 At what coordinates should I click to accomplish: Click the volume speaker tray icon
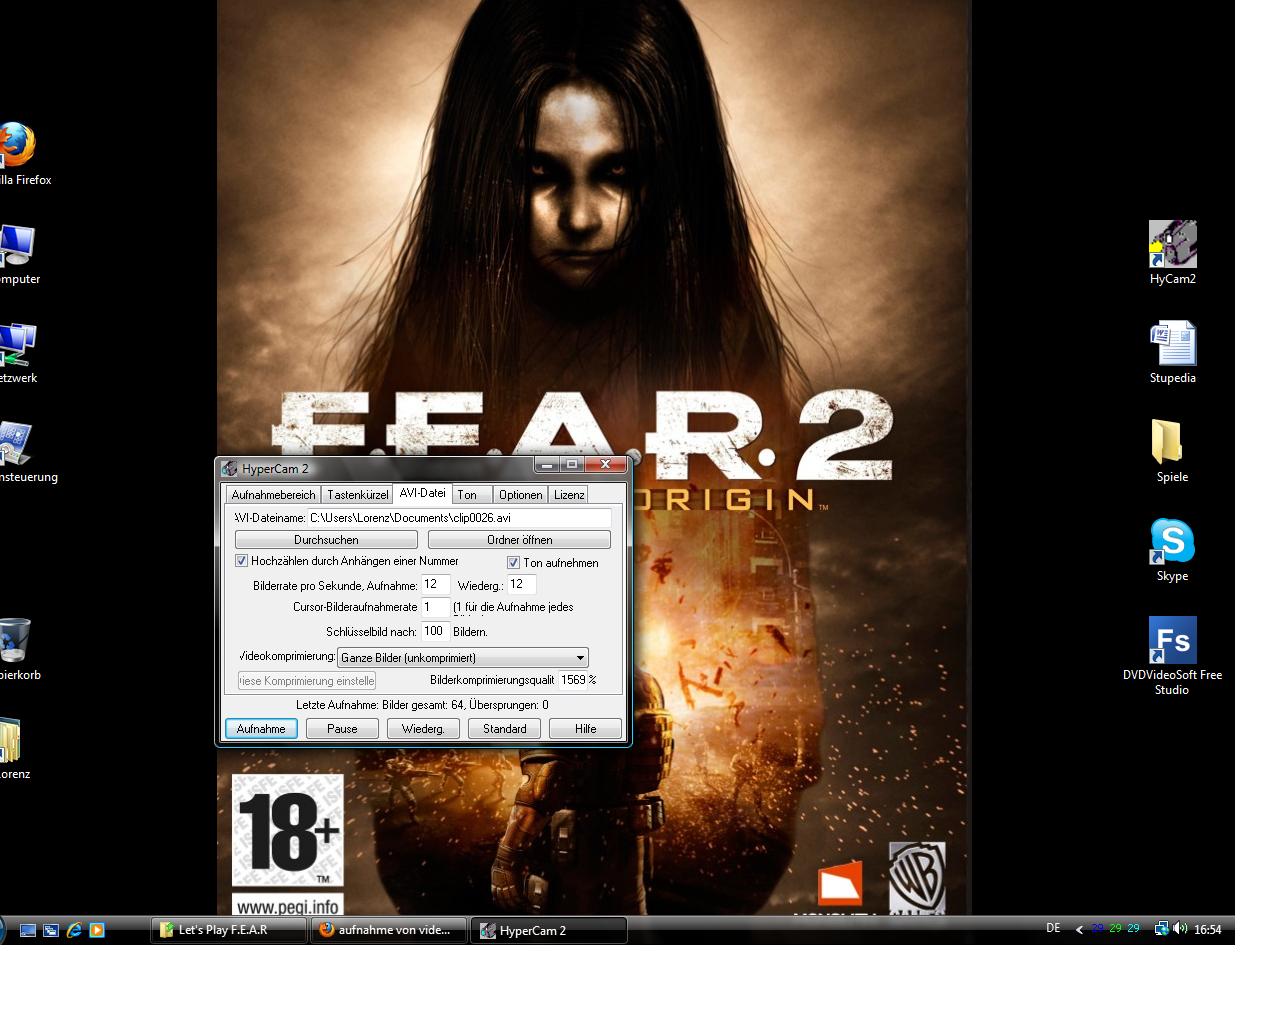coord(1180,929)
